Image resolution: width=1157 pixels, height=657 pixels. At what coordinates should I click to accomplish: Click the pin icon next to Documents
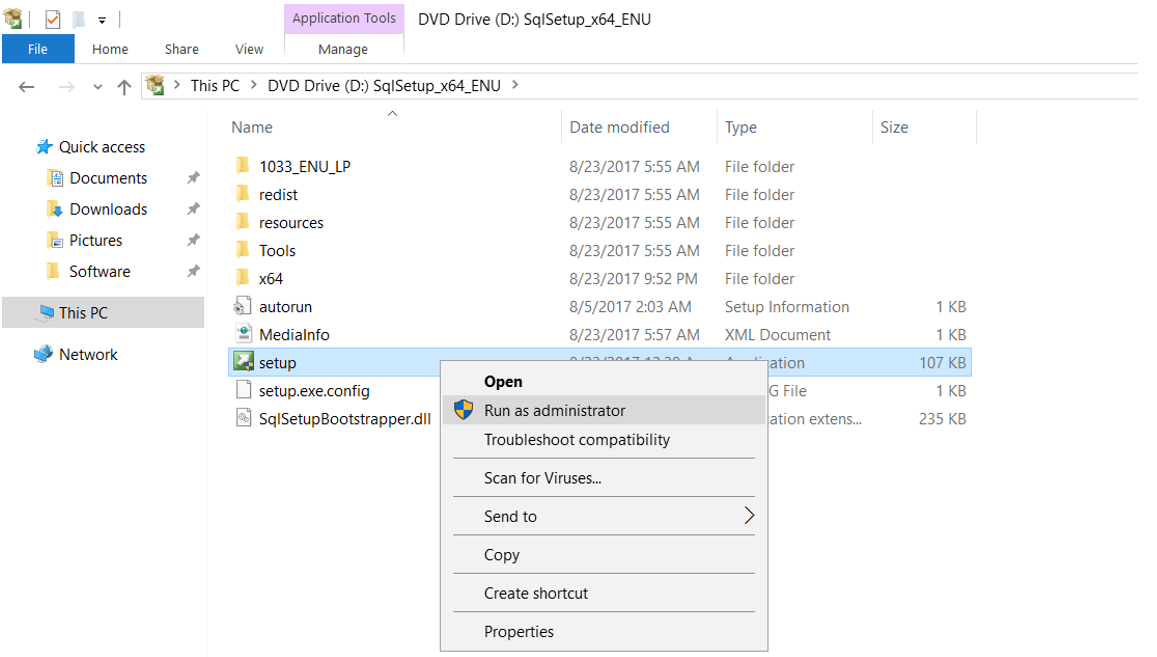(193, 178)
